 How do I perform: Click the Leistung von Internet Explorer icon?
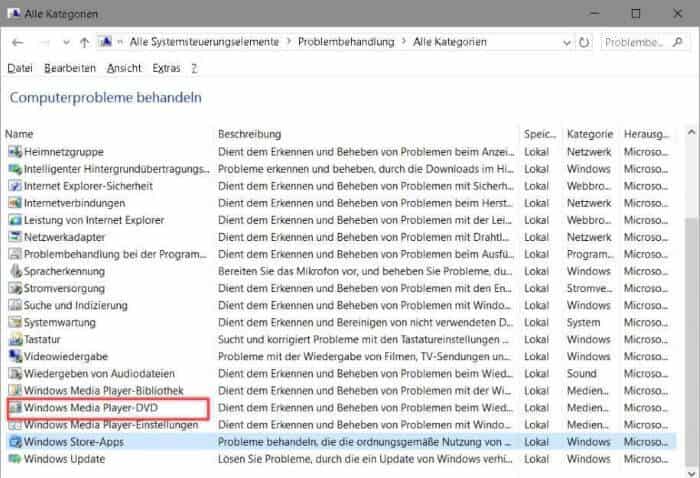15,220
